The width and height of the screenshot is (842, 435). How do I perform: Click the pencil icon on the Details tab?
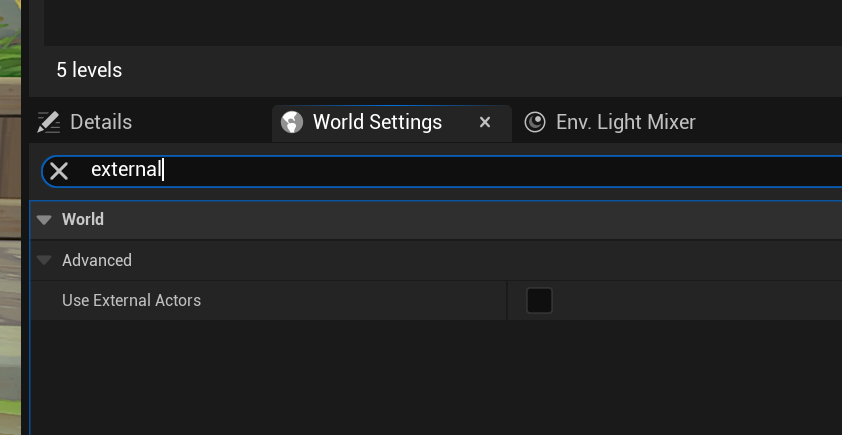click(x=48, y=122)
